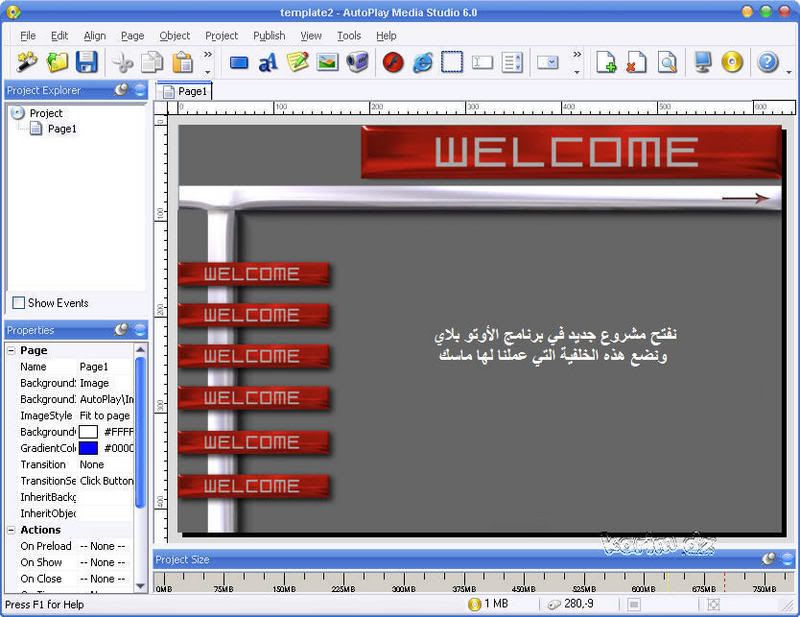
Task: Insert a new Video object
Action: [x=357, y=63]
